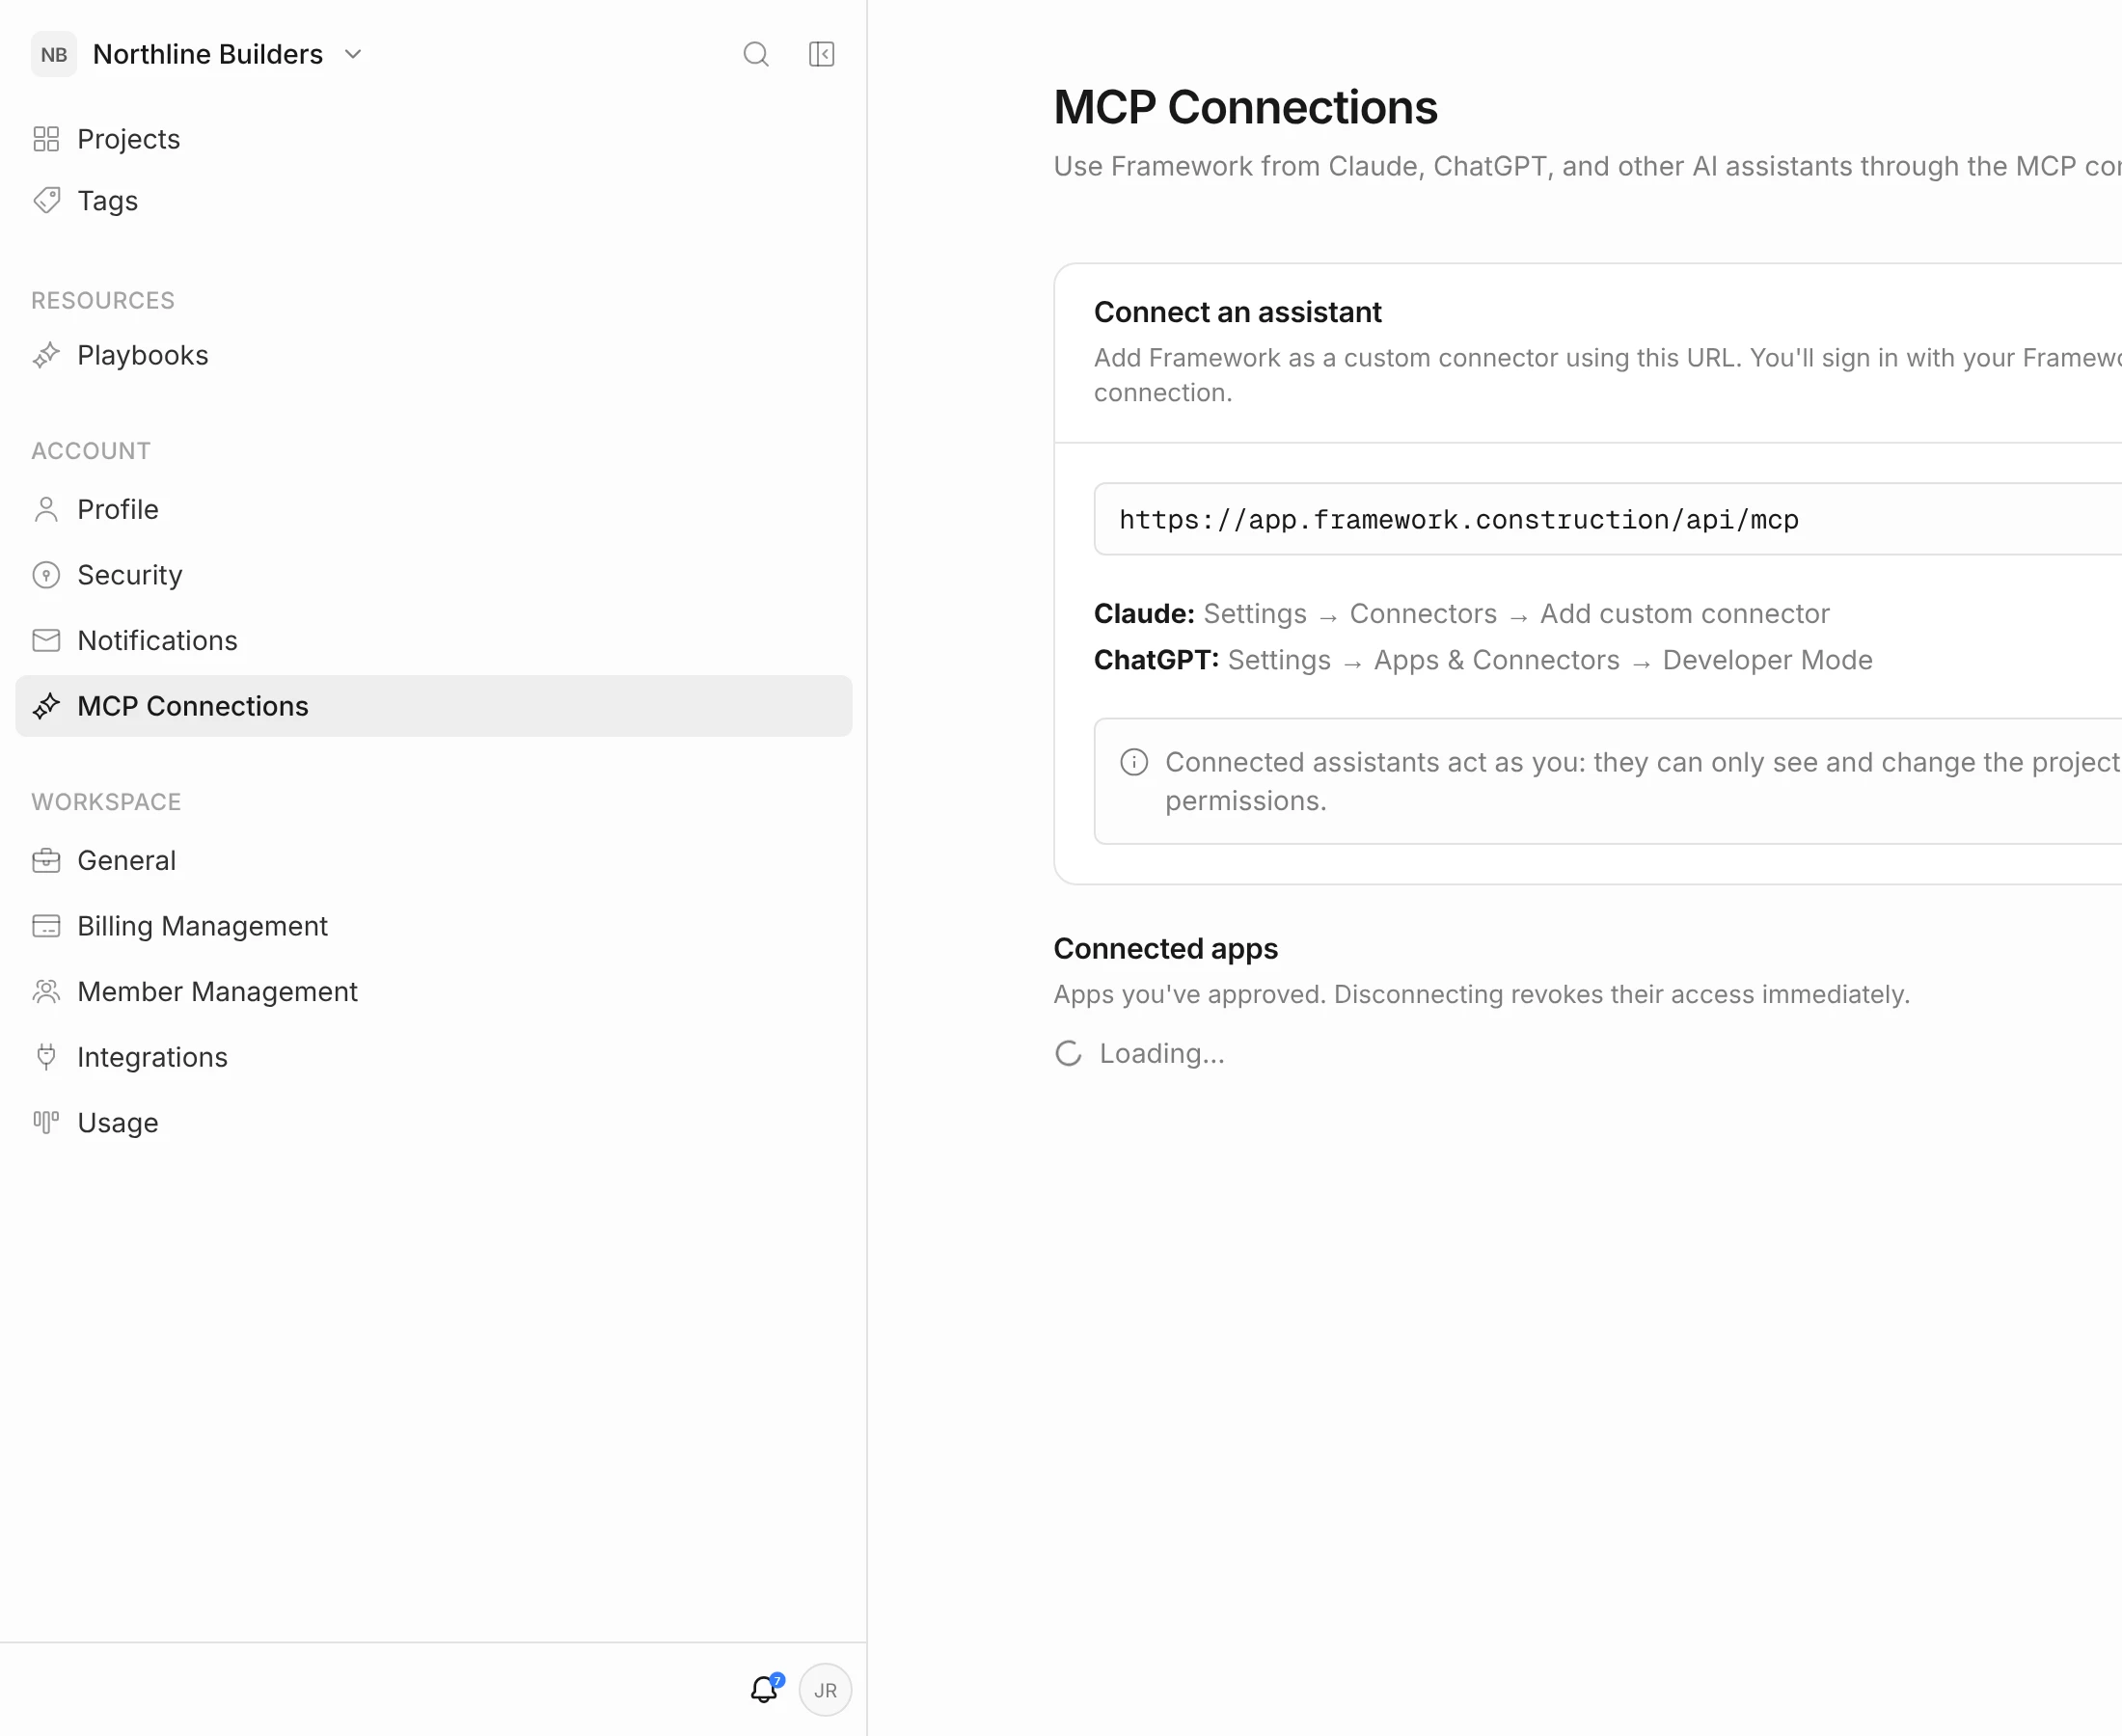Click the Tags label icon
Screen dimensions: 2122x1736
tap(46, 200)
